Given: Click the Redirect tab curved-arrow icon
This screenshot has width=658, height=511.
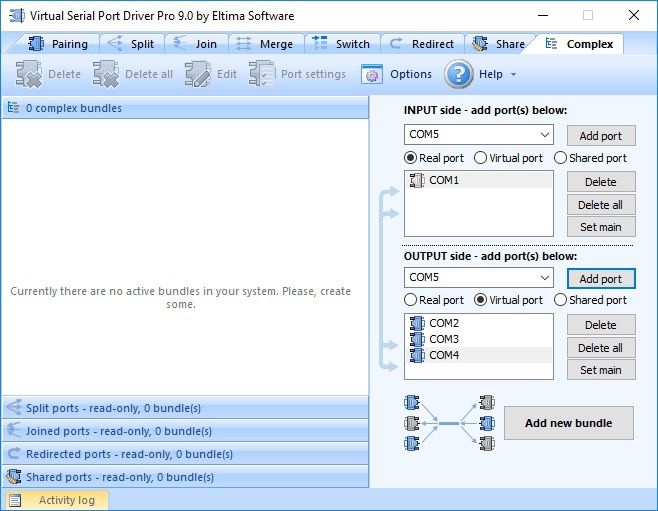Looking at the screenshot, I should pyautogui.click(x=395, y=44).
